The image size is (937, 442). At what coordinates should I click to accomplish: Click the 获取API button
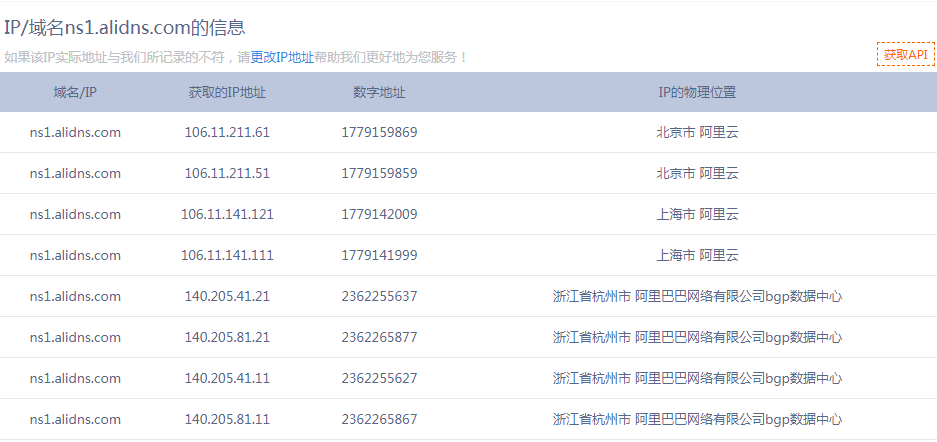906,54
